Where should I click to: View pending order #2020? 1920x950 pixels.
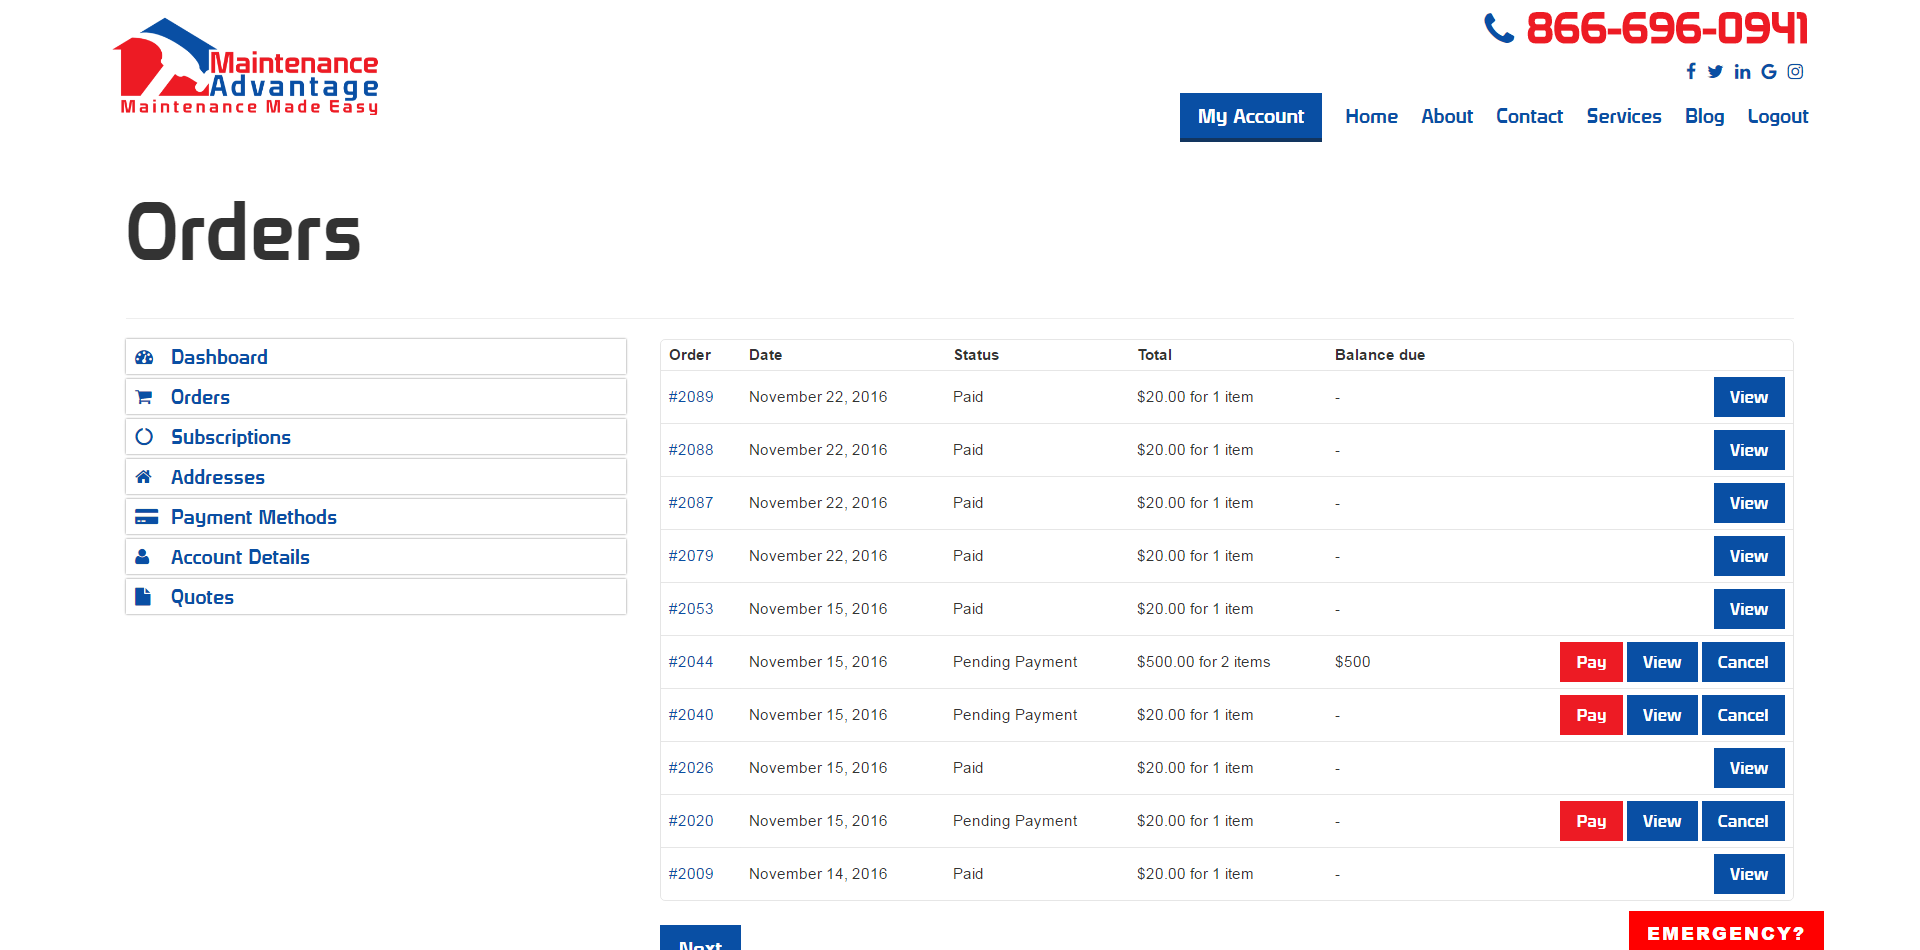(1662, 821)
